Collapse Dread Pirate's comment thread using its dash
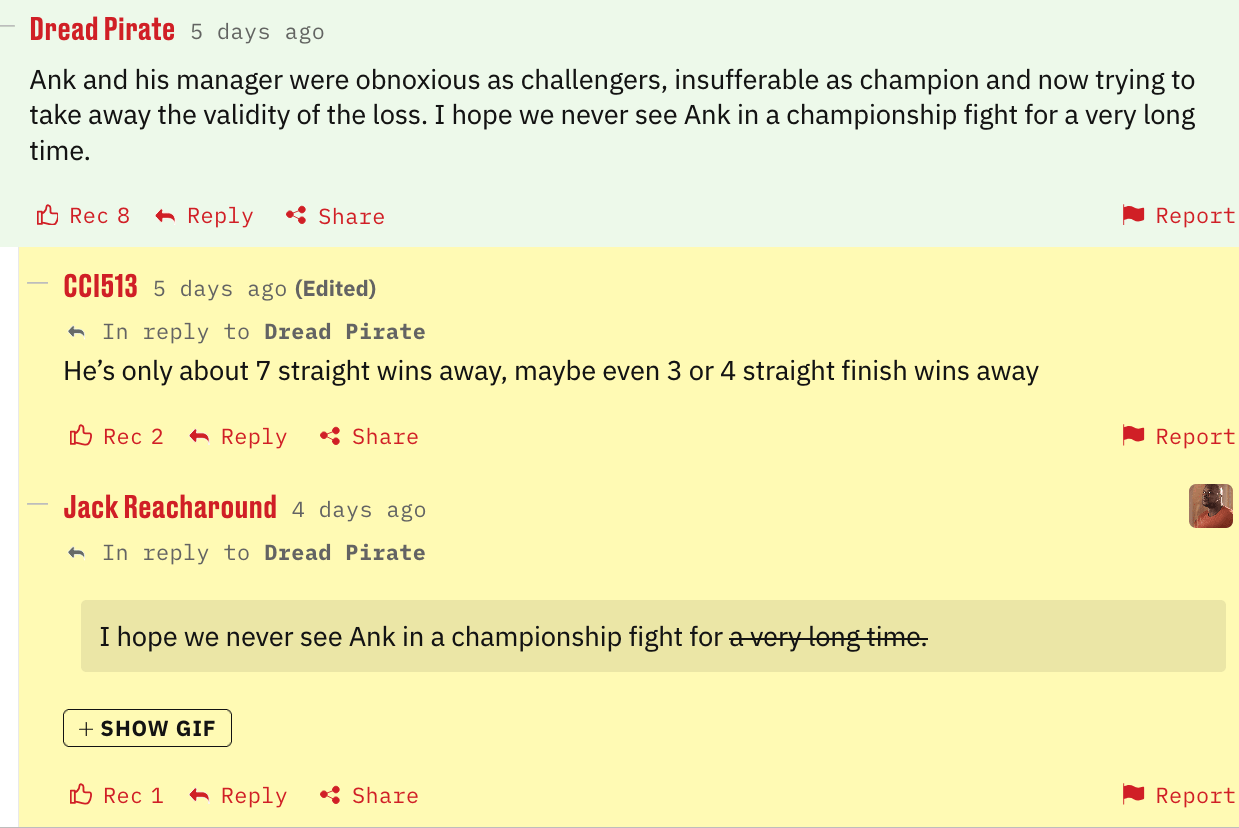The width and height of the screenshot is (1239, 828). tap(6, 27)
